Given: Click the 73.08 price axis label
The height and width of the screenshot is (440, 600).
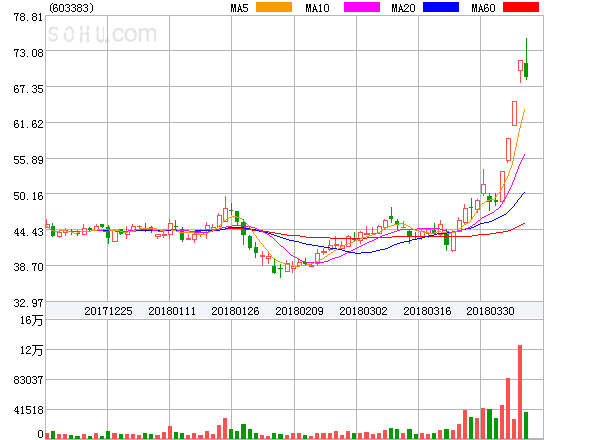Looking at the screenshot, I should click(x=28, y=53).
